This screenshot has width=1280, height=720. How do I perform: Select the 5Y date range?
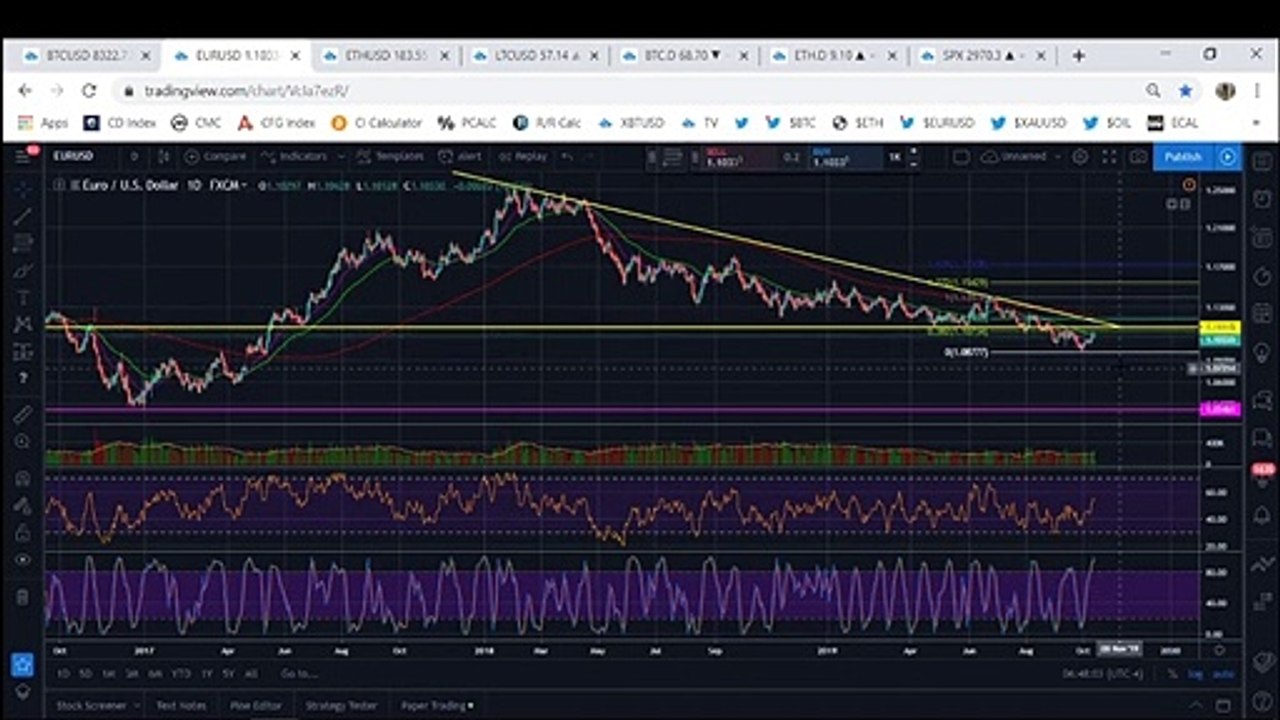tap(229, 674)
